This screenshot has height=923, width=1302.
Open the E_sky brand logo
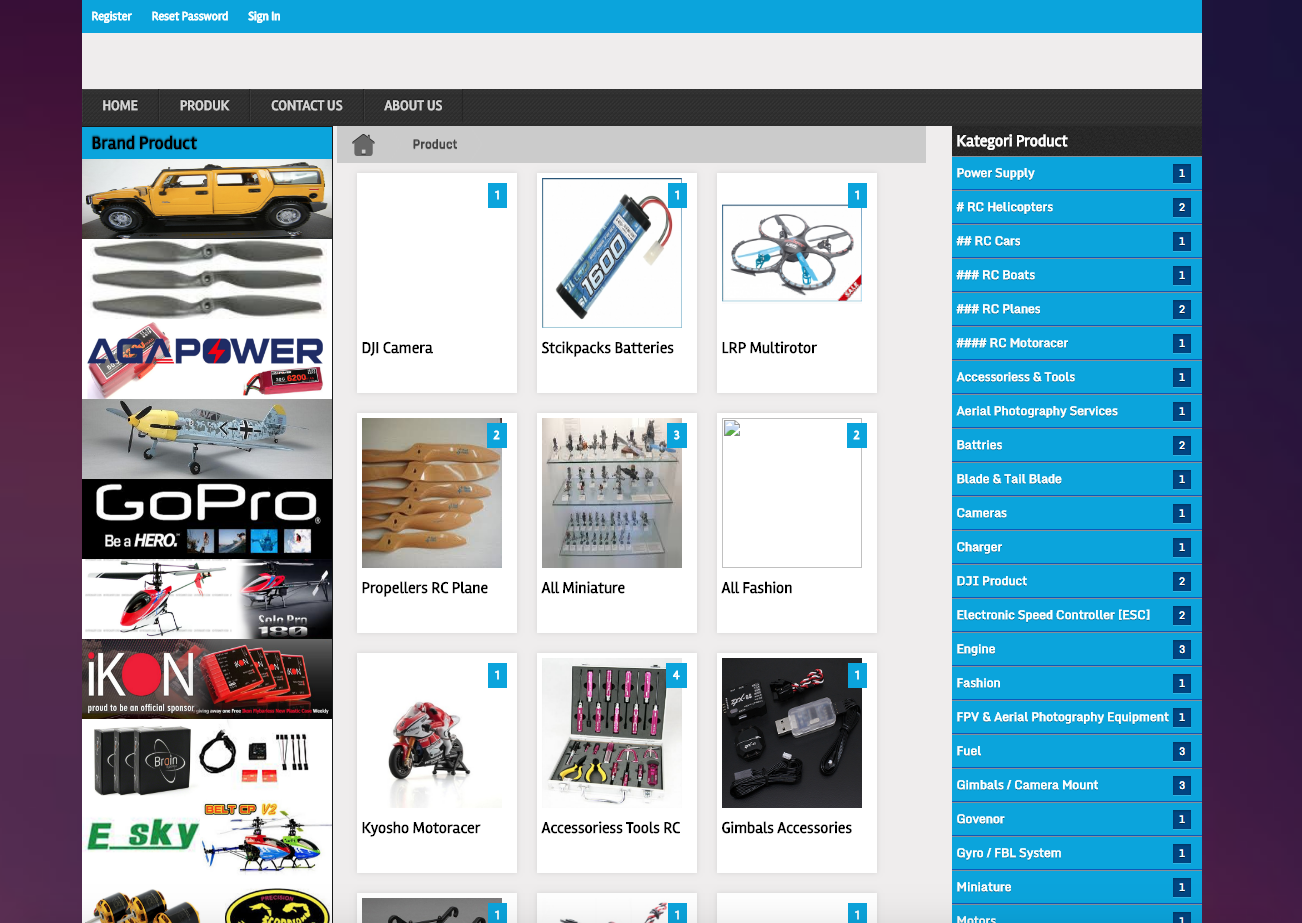(207, 836)
